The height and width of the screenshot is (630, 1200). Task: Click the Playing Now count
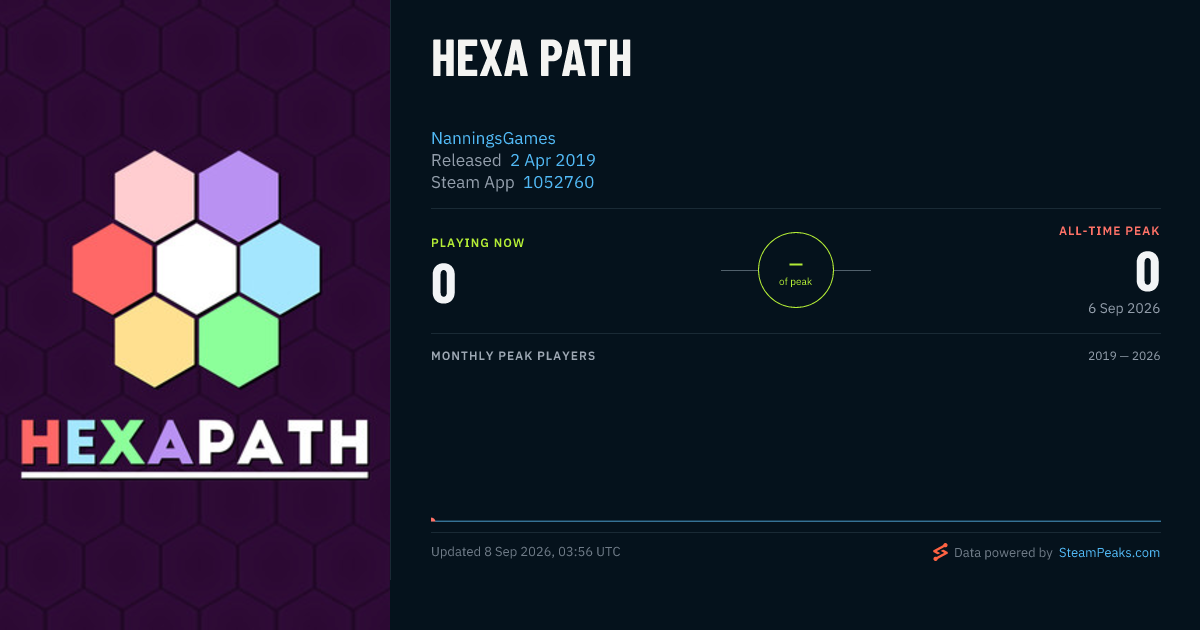click(444, 284)
